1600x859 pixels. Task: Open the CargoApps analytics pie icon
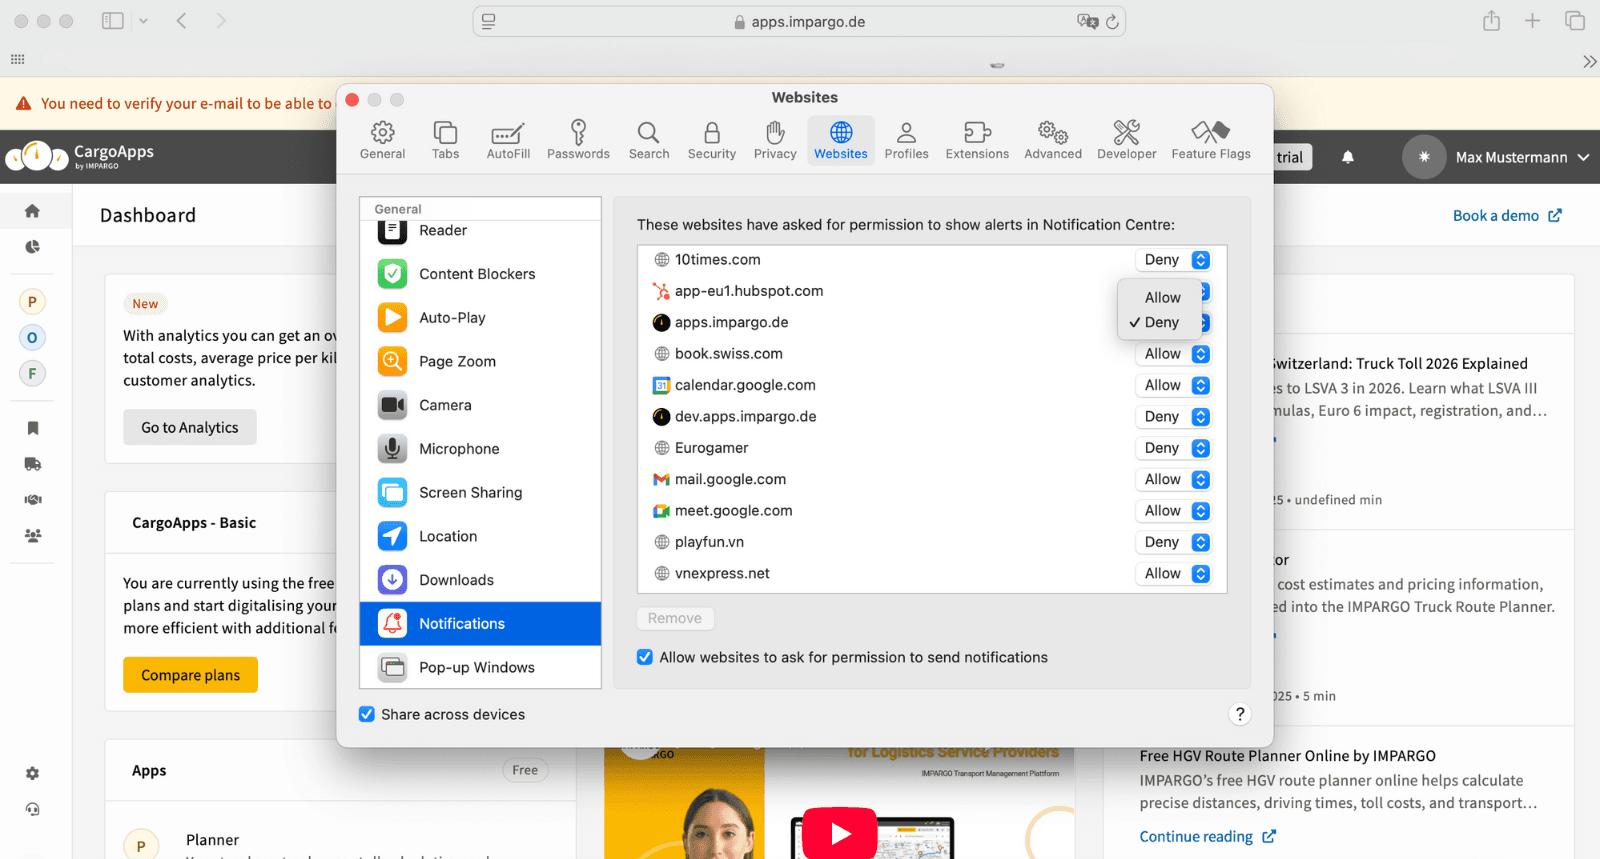coord(32,247)
